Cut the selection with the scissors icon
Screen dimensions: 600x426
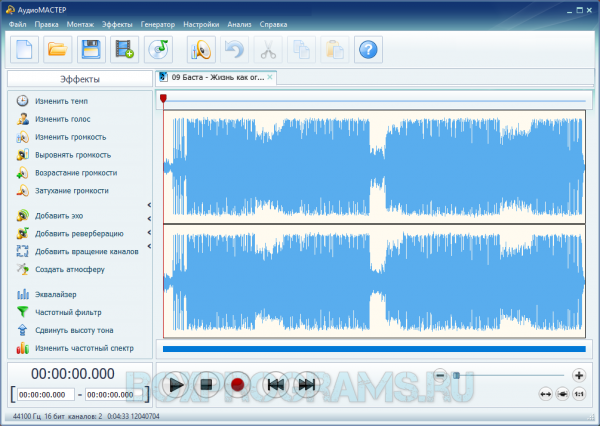[x=268, y=50]
